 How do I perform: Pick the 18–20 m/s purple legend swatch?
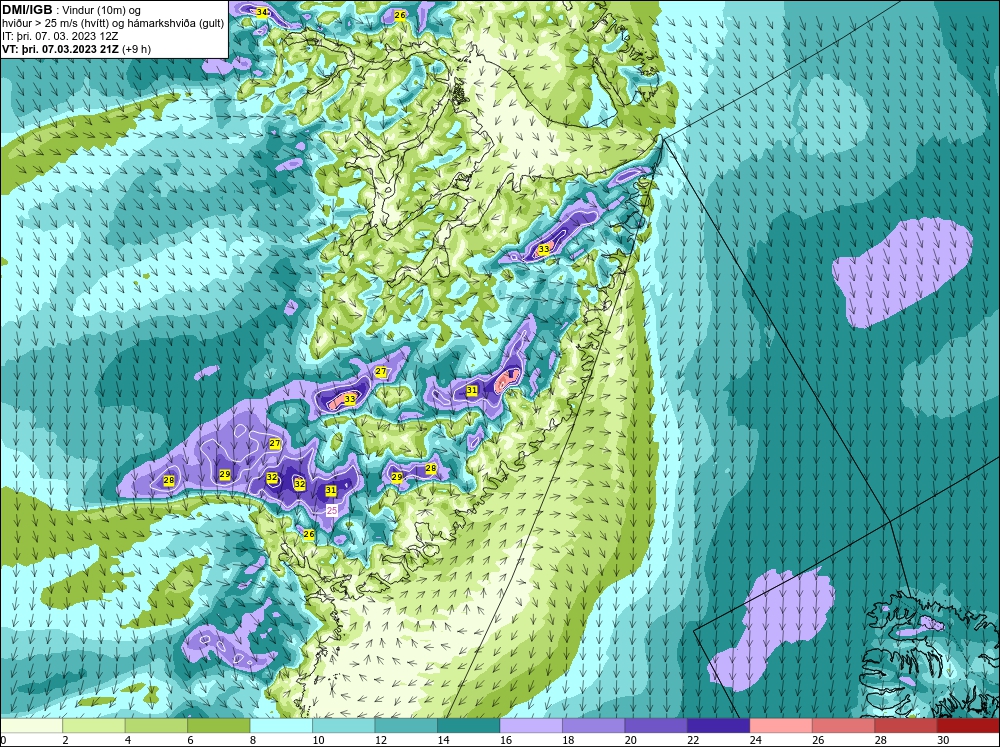coord(594,726)
